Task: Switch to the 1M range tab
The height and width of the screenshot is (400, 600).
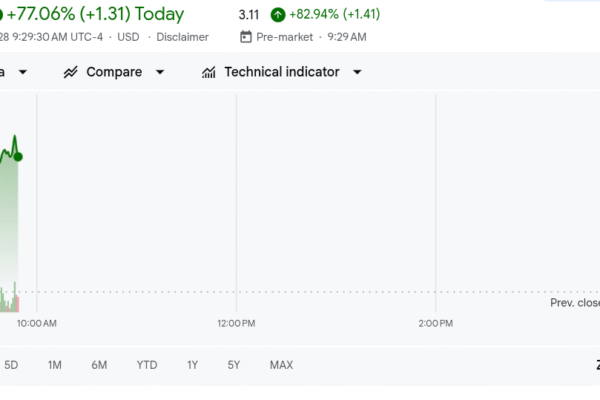Action: 55,365
